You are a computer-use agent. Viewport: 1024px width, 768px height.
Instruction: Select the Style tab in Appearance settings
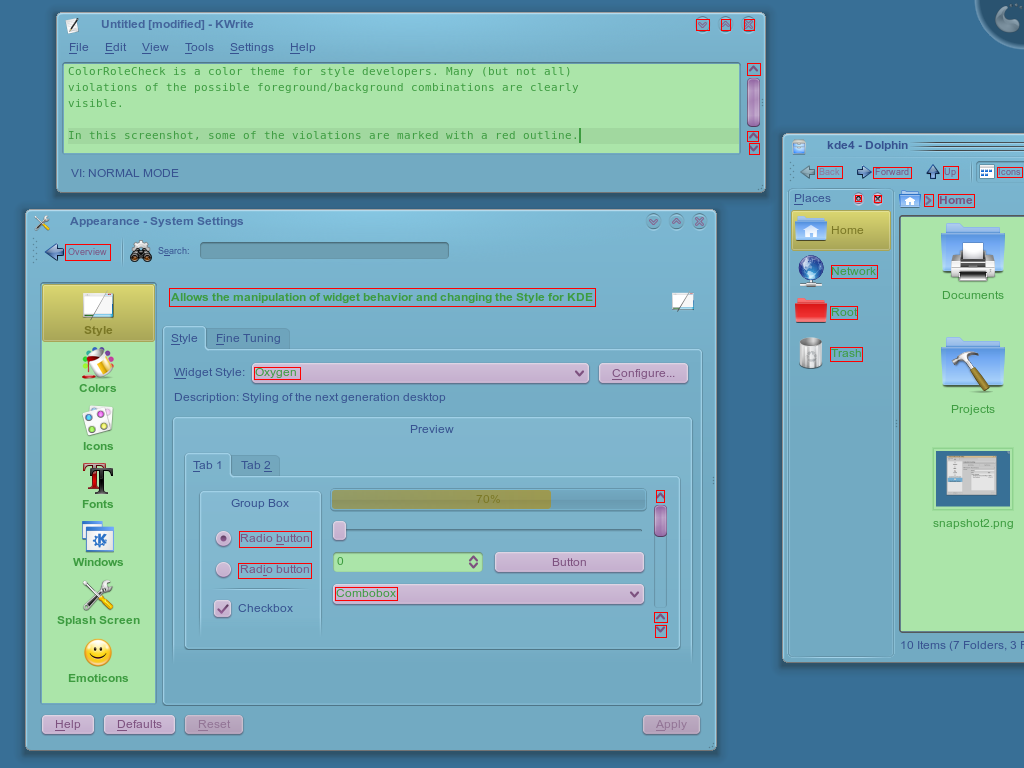[x=184, y=338]
